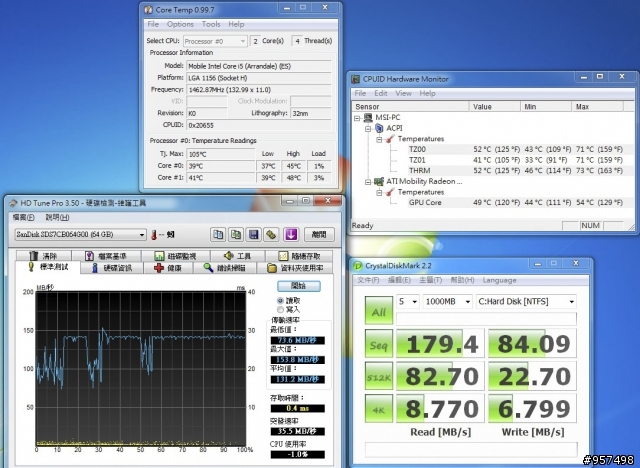This screenshot has width=640, height=468.
Task: Open Hardware Monitor File menu
Action: [360, 93]
